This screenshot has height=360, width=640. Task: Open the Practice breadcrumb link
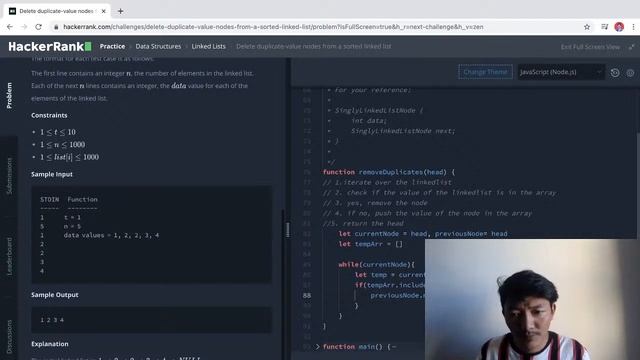tap(112, 47)
